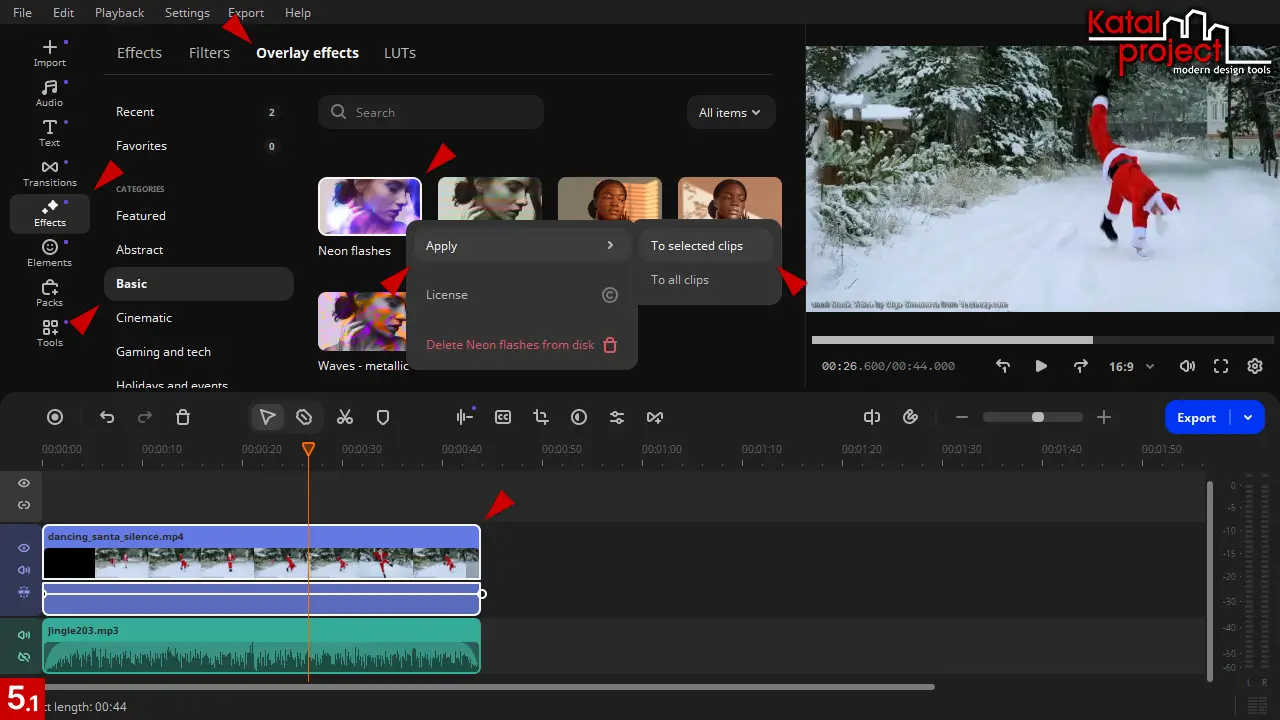Toggle visibility of the top empty track

pyautogui.click(x=24, y=483)
